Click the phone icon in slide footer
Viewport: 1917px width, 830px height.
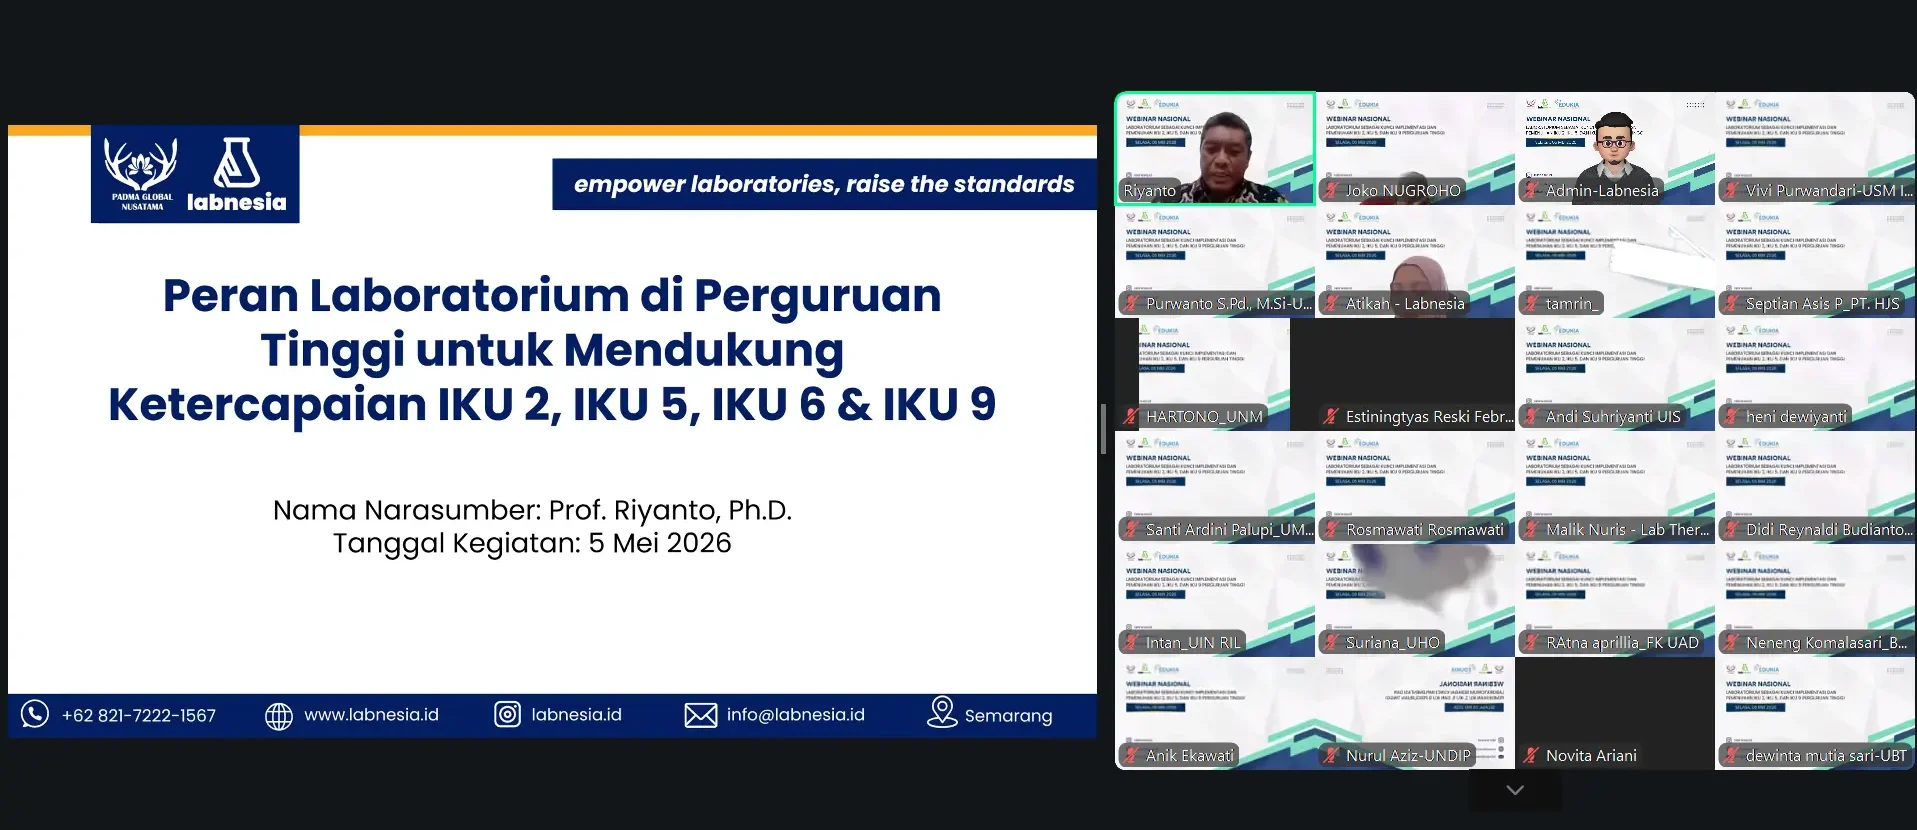coord(35,714)
